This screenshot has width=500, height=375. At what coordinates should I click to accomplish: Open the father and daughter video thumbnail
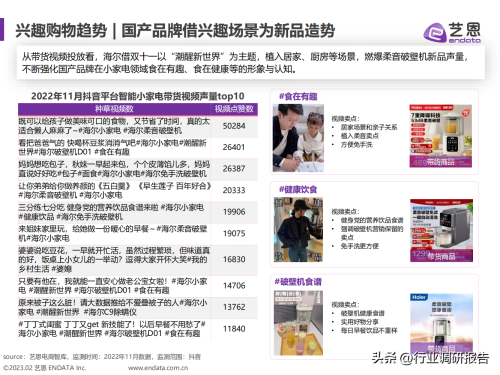point(298,138)
